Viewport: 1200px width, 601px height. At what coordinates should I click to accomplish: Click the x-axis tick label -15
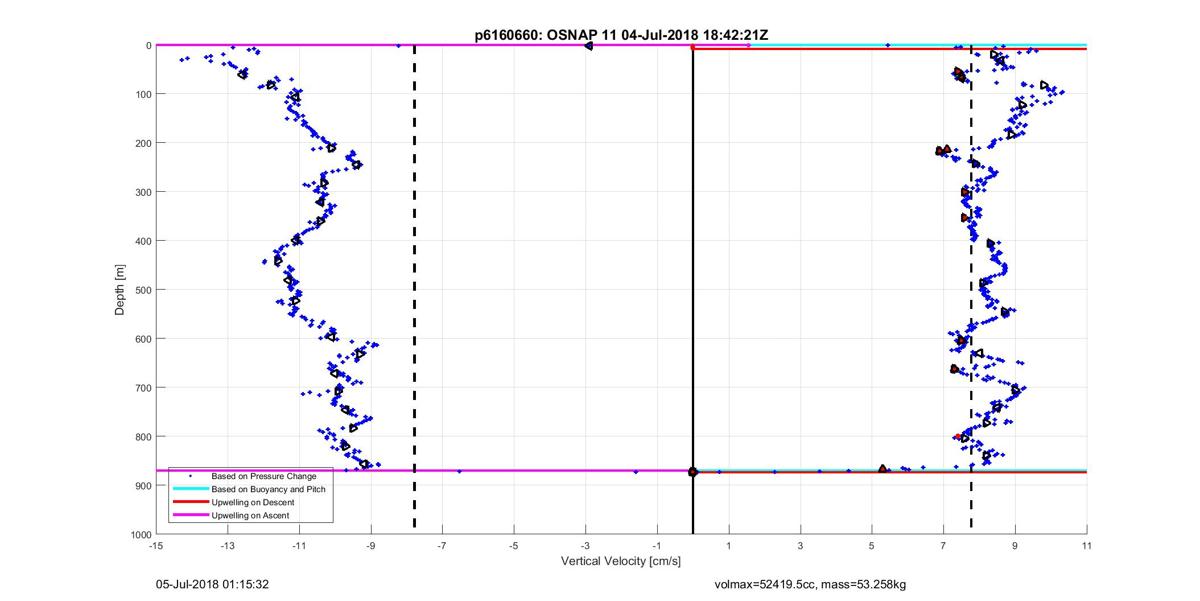pyautogui.click(x=155, y=546)
